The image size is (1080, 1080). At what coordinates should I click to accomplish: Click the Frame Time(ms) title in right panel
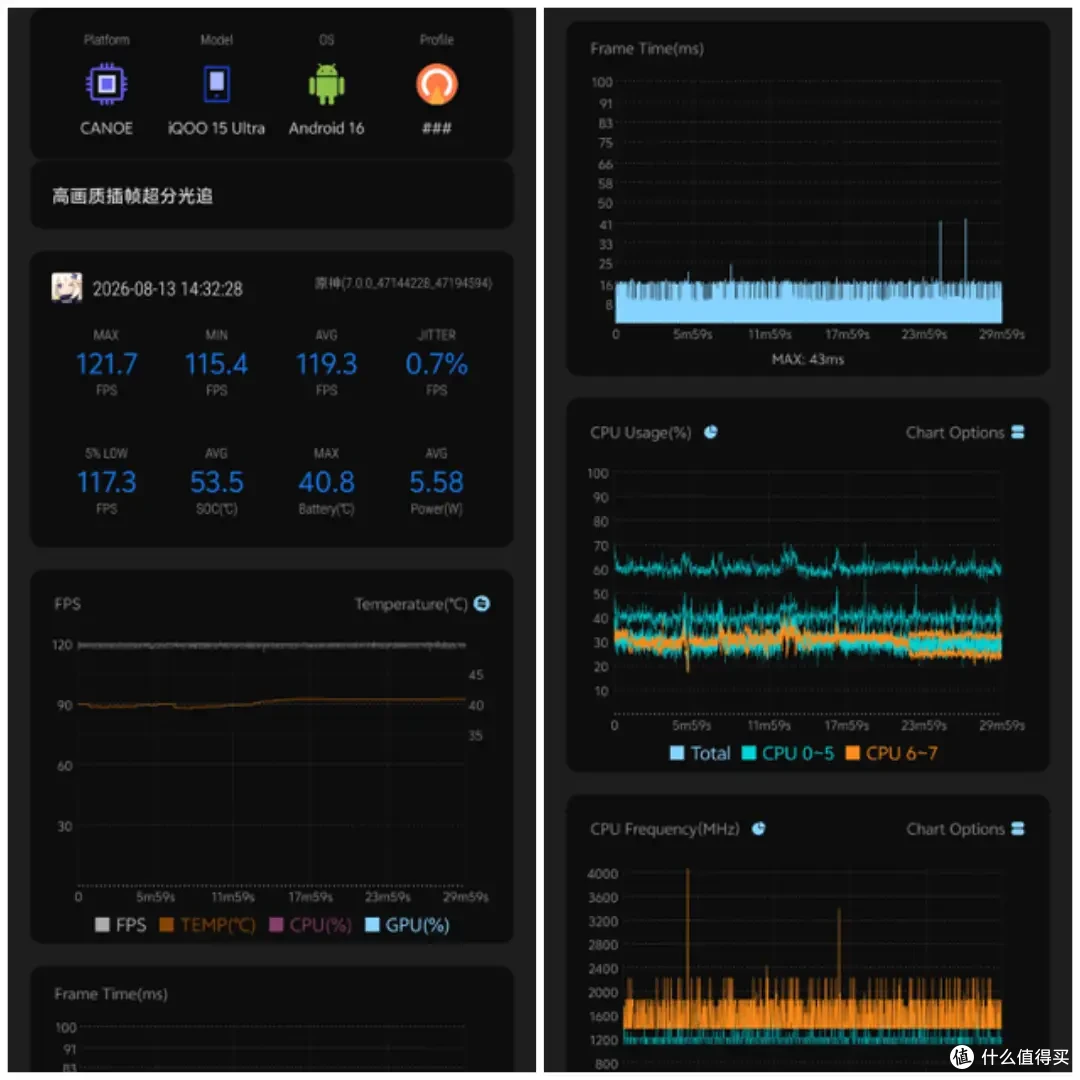click(647, 49)
